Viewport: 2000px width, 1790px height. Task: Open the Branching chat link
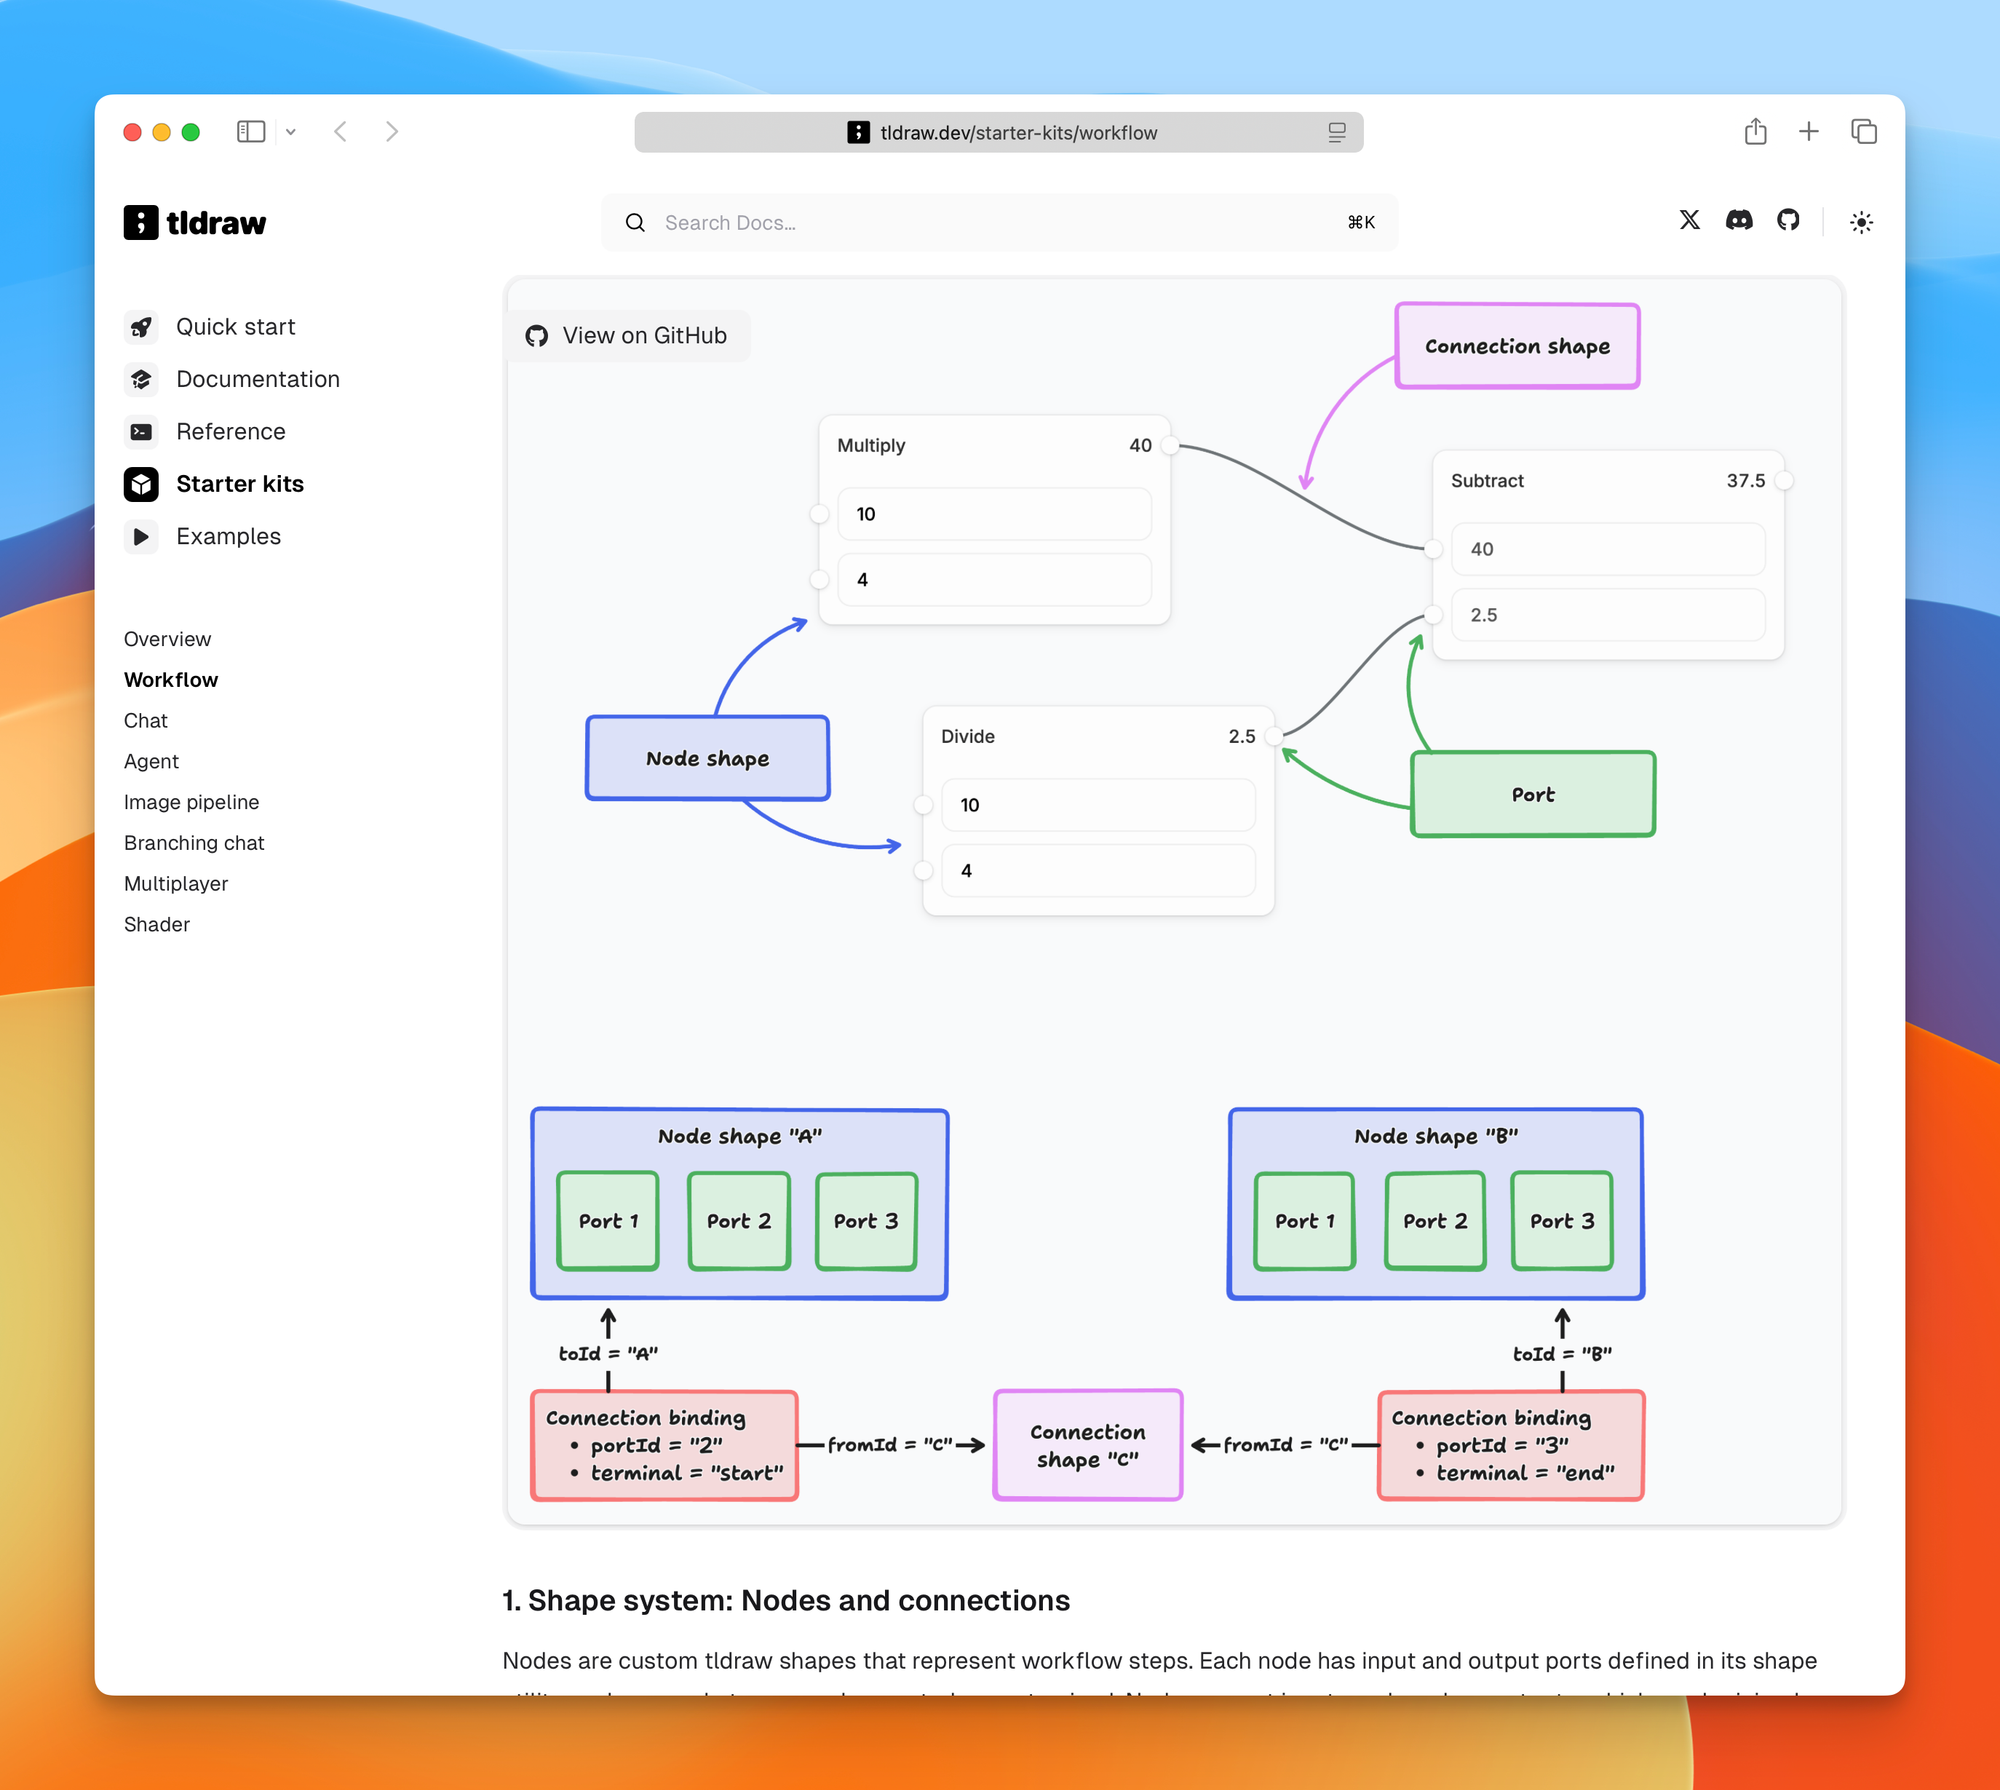(194, 843)
